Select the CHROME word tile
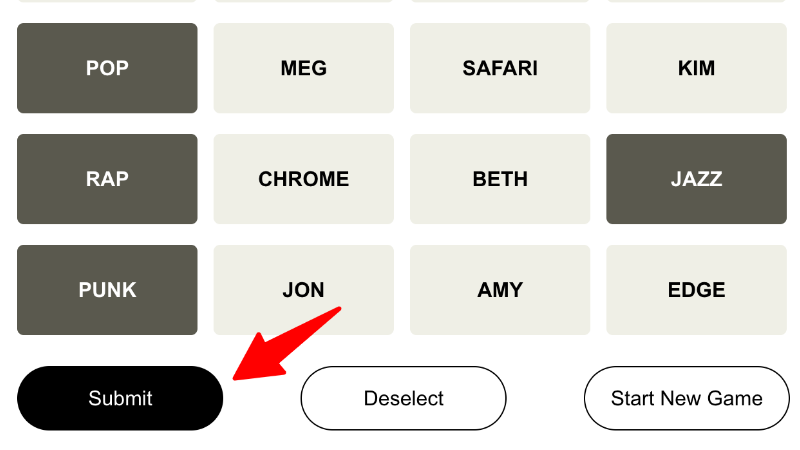 pyautogui.click(x=303, y=179)
